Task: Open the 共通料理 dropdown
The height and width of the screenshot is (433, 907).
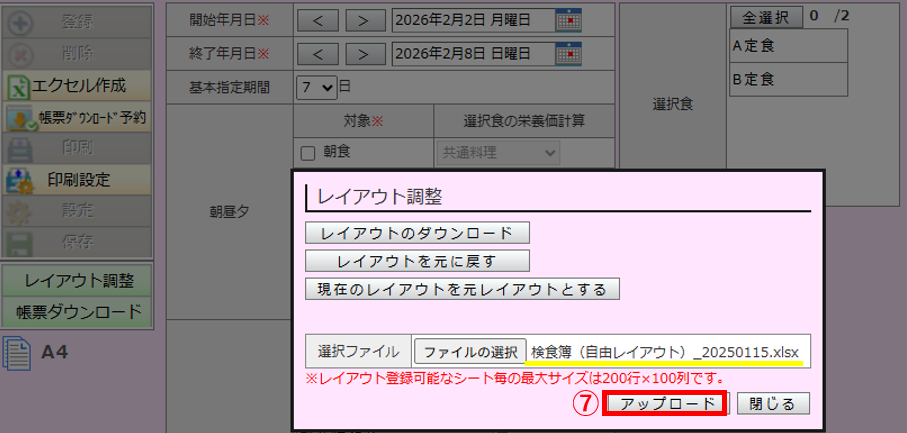Action: (498, 152)
